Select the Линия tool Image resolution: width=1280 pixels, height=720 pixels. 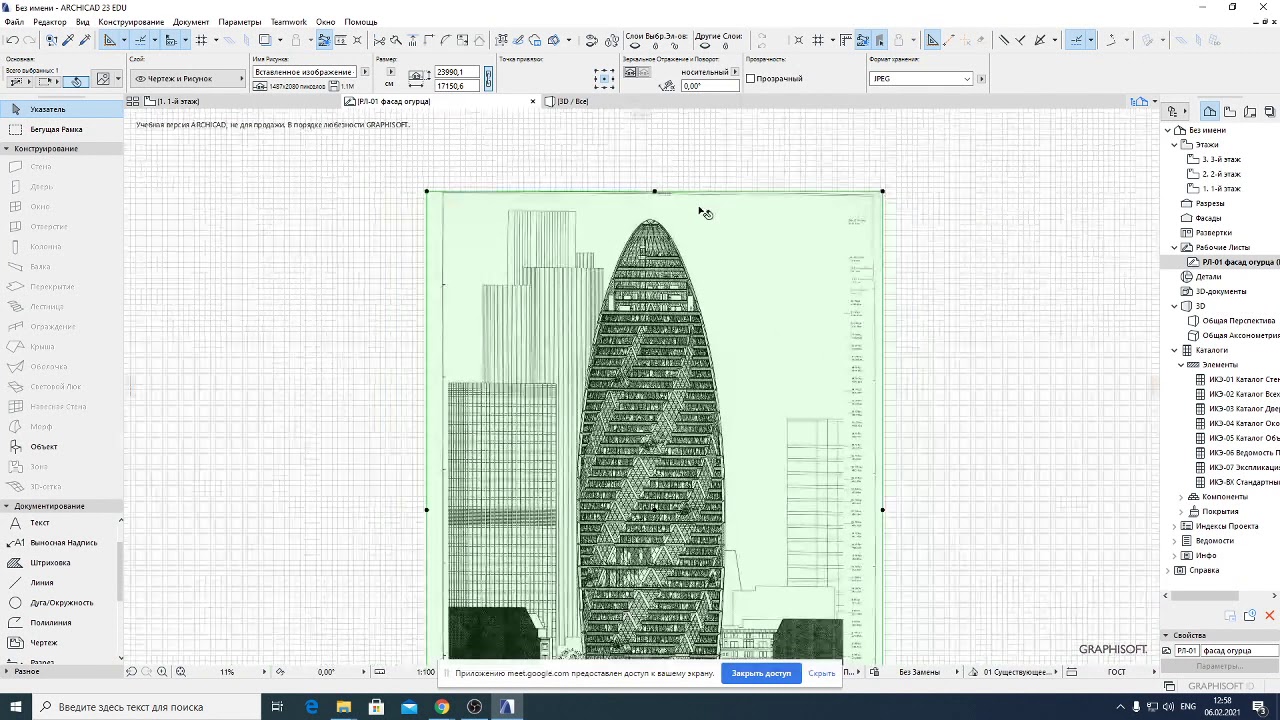(x=60, y=583)
